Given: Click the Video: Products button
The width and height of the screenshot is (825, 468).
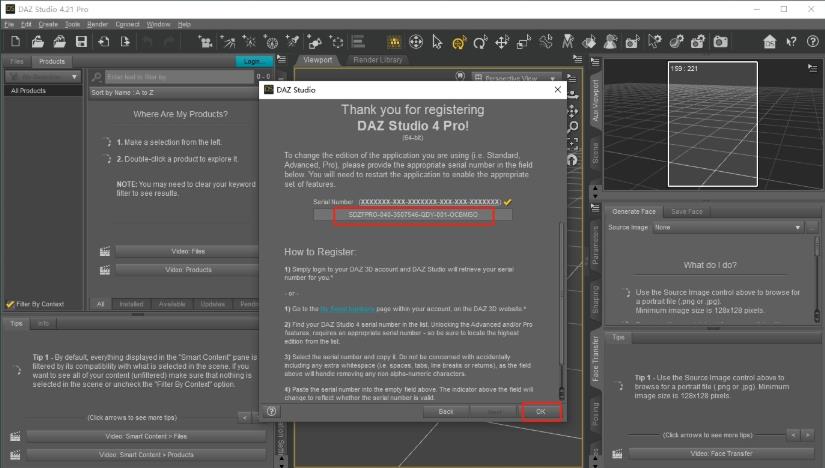Looking at the screenshot, I should pos(188,270).
